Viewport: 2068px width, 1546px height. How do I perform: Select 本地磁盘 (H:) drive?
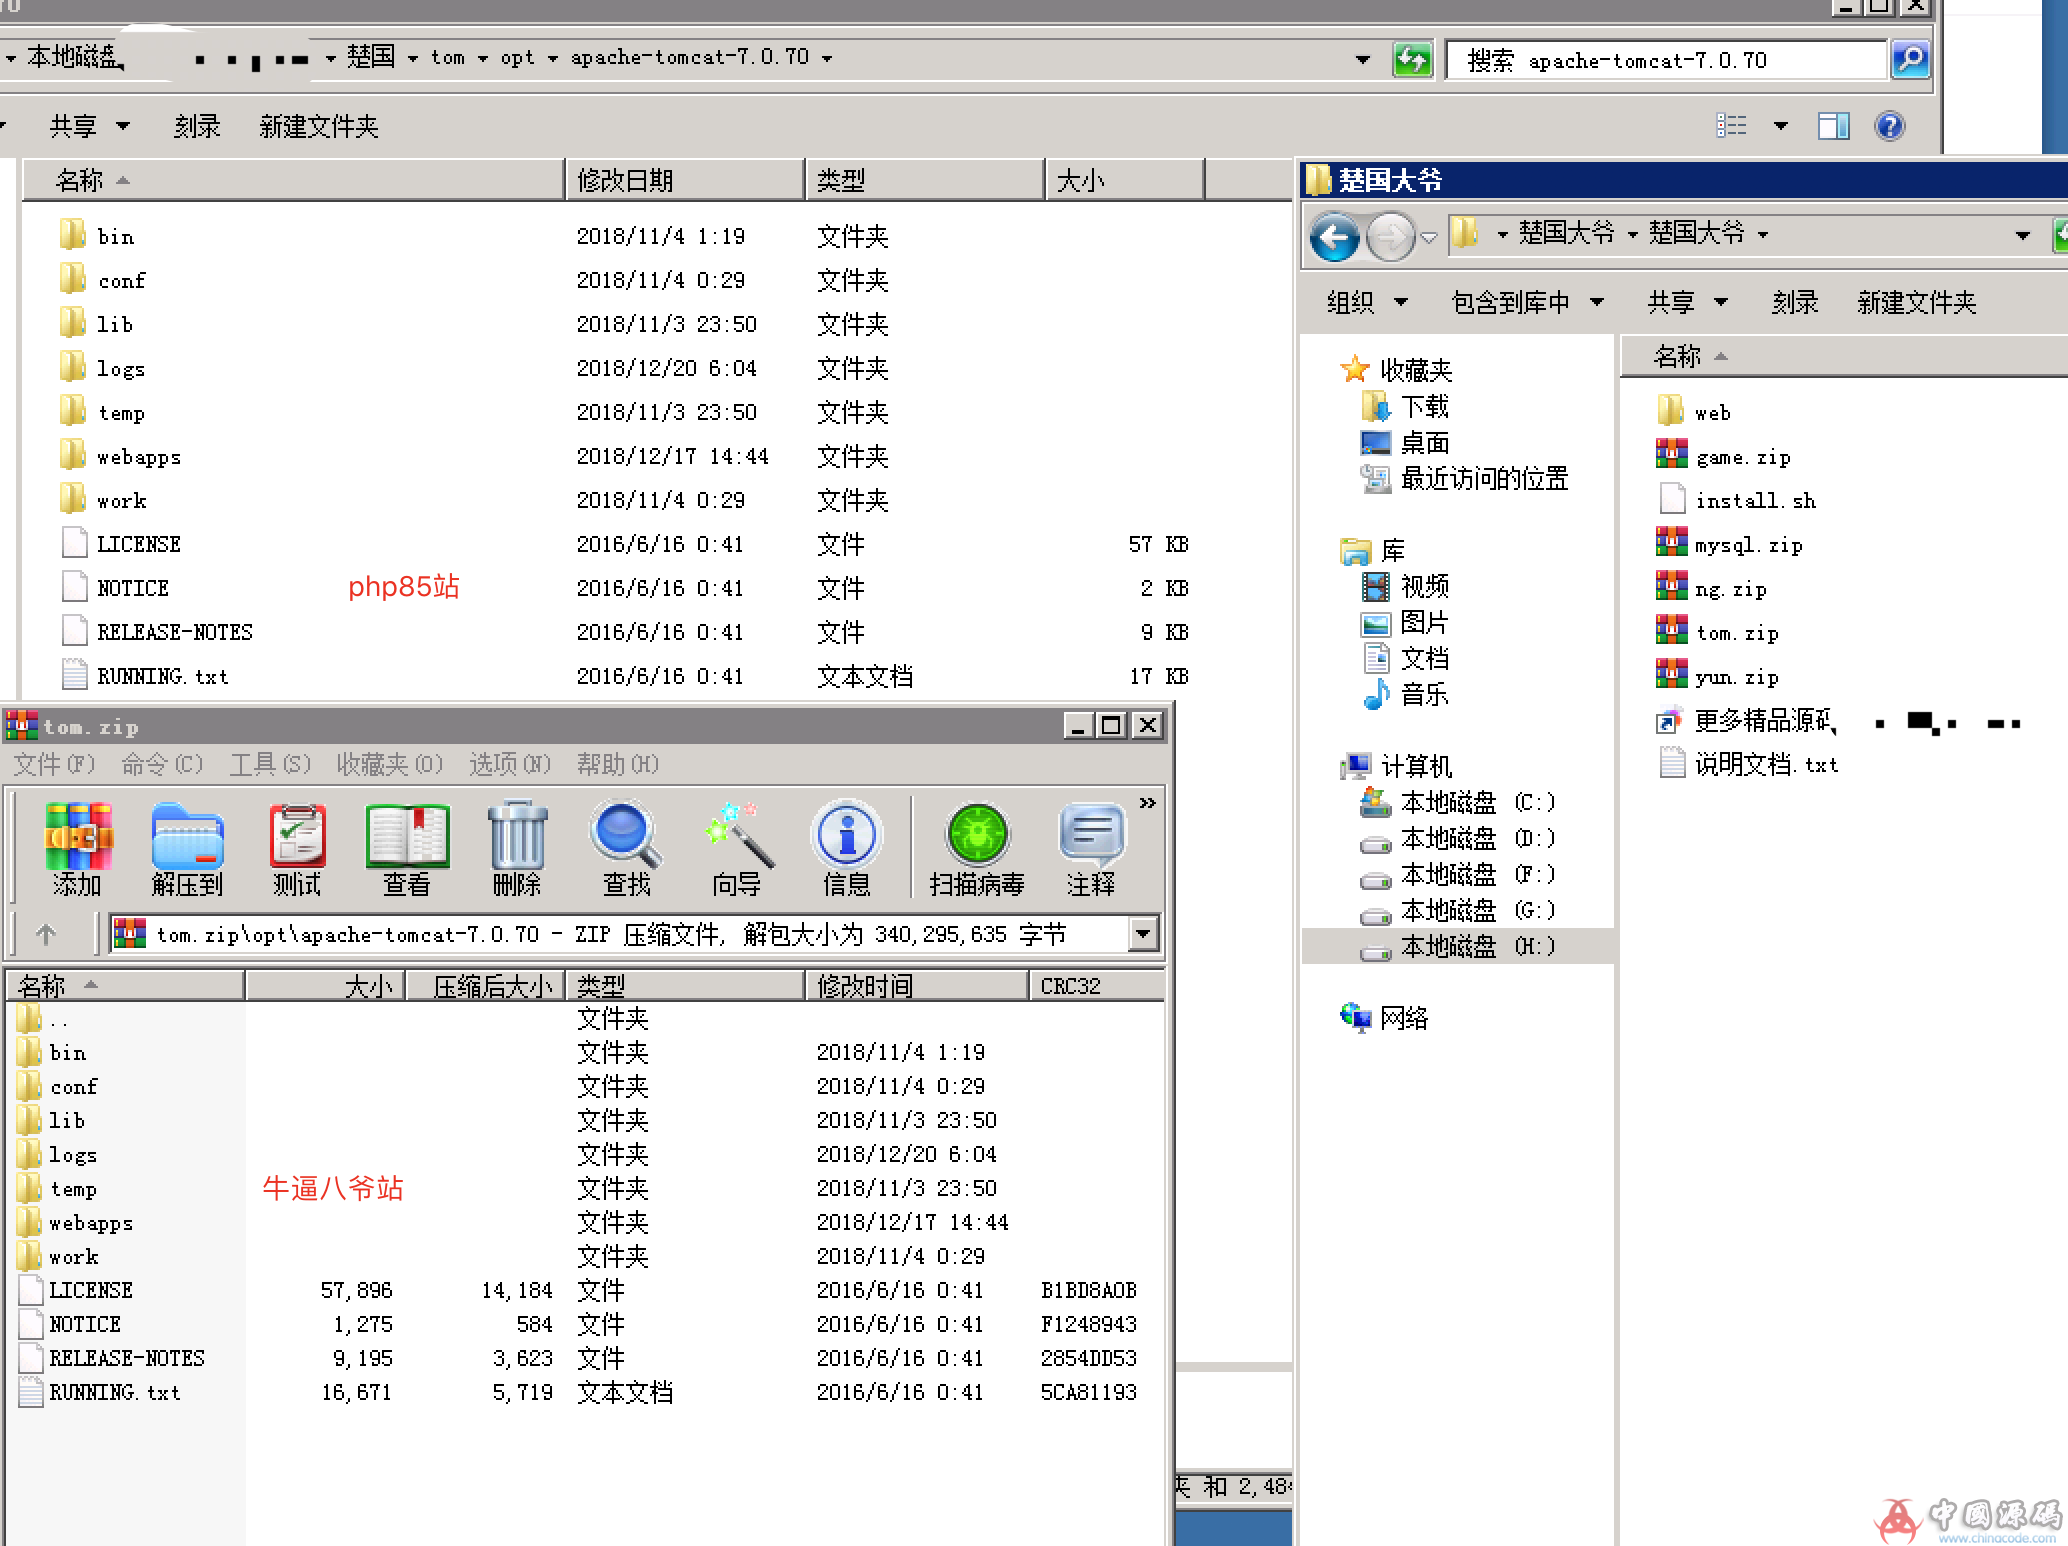pyautogui.click(x=1458, y=946)
